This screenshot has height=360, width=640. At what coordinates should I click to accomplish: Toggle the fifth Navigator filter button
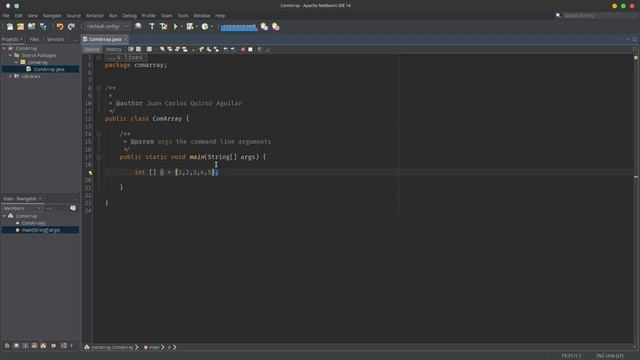click(44, 346)
